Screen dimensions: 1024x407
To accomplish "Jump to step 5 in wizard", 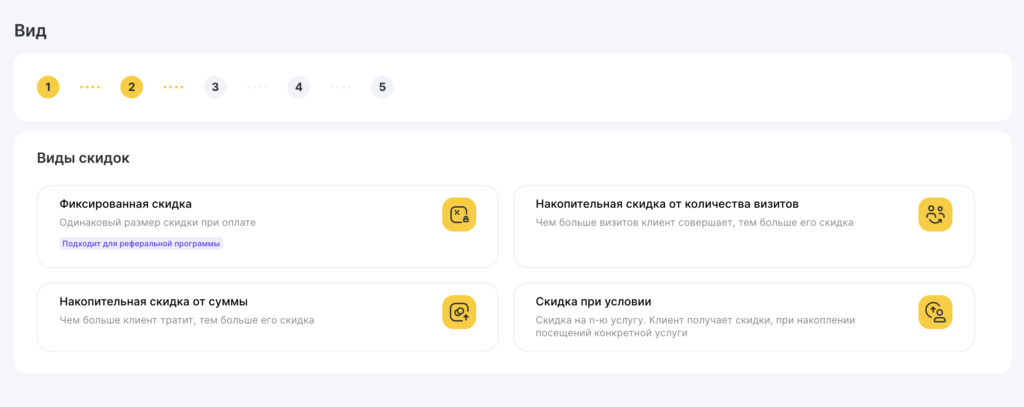I will pos(382,87).
